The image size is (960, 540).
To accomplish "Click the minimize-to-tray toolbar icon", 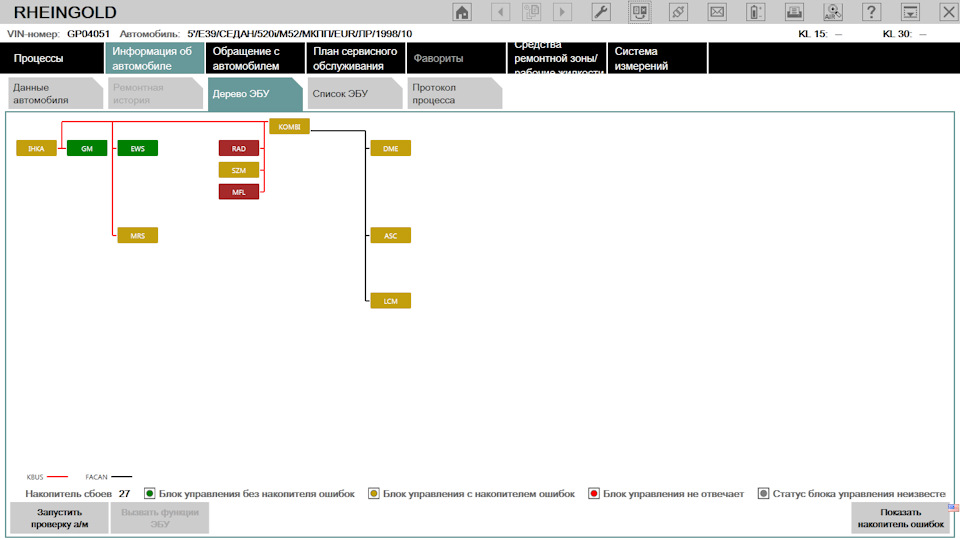I will coord(910,12).
